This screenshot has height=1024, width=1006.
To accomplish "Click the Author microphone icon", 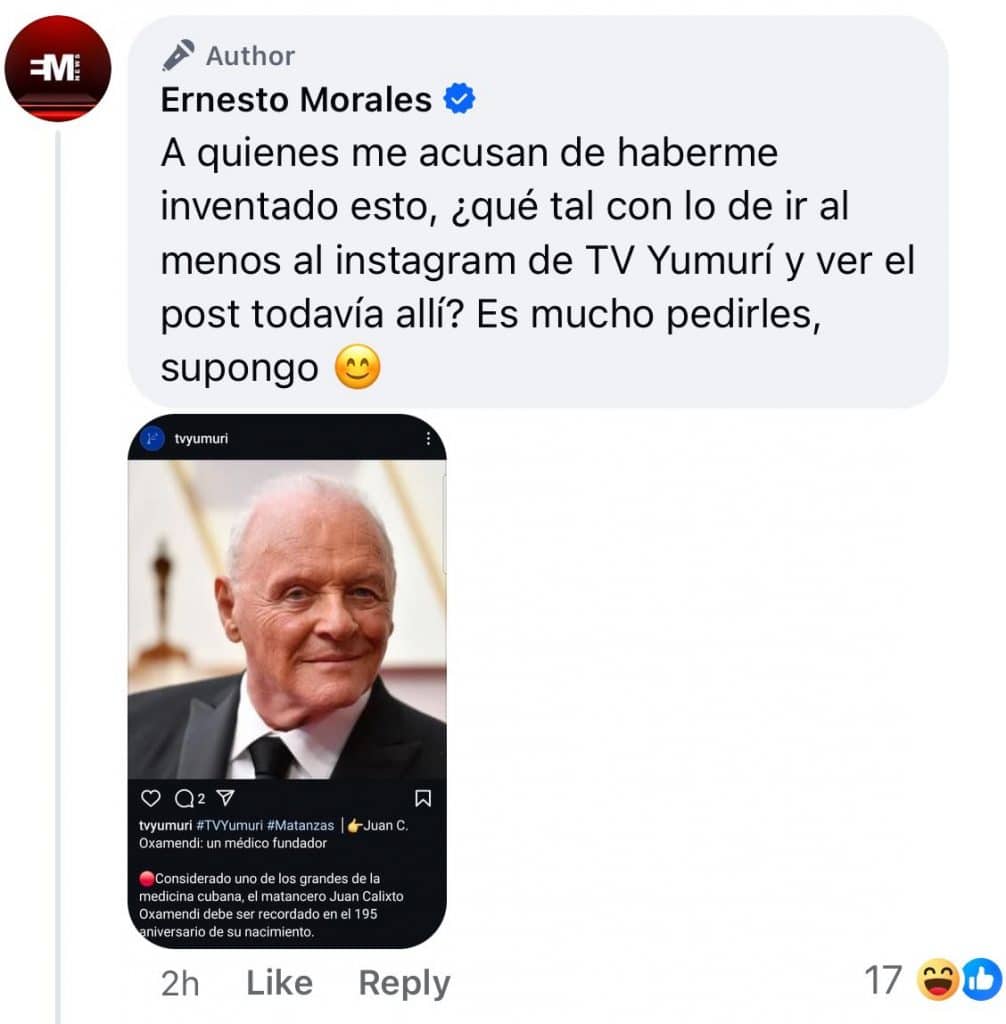I will (x=178, y=55).
